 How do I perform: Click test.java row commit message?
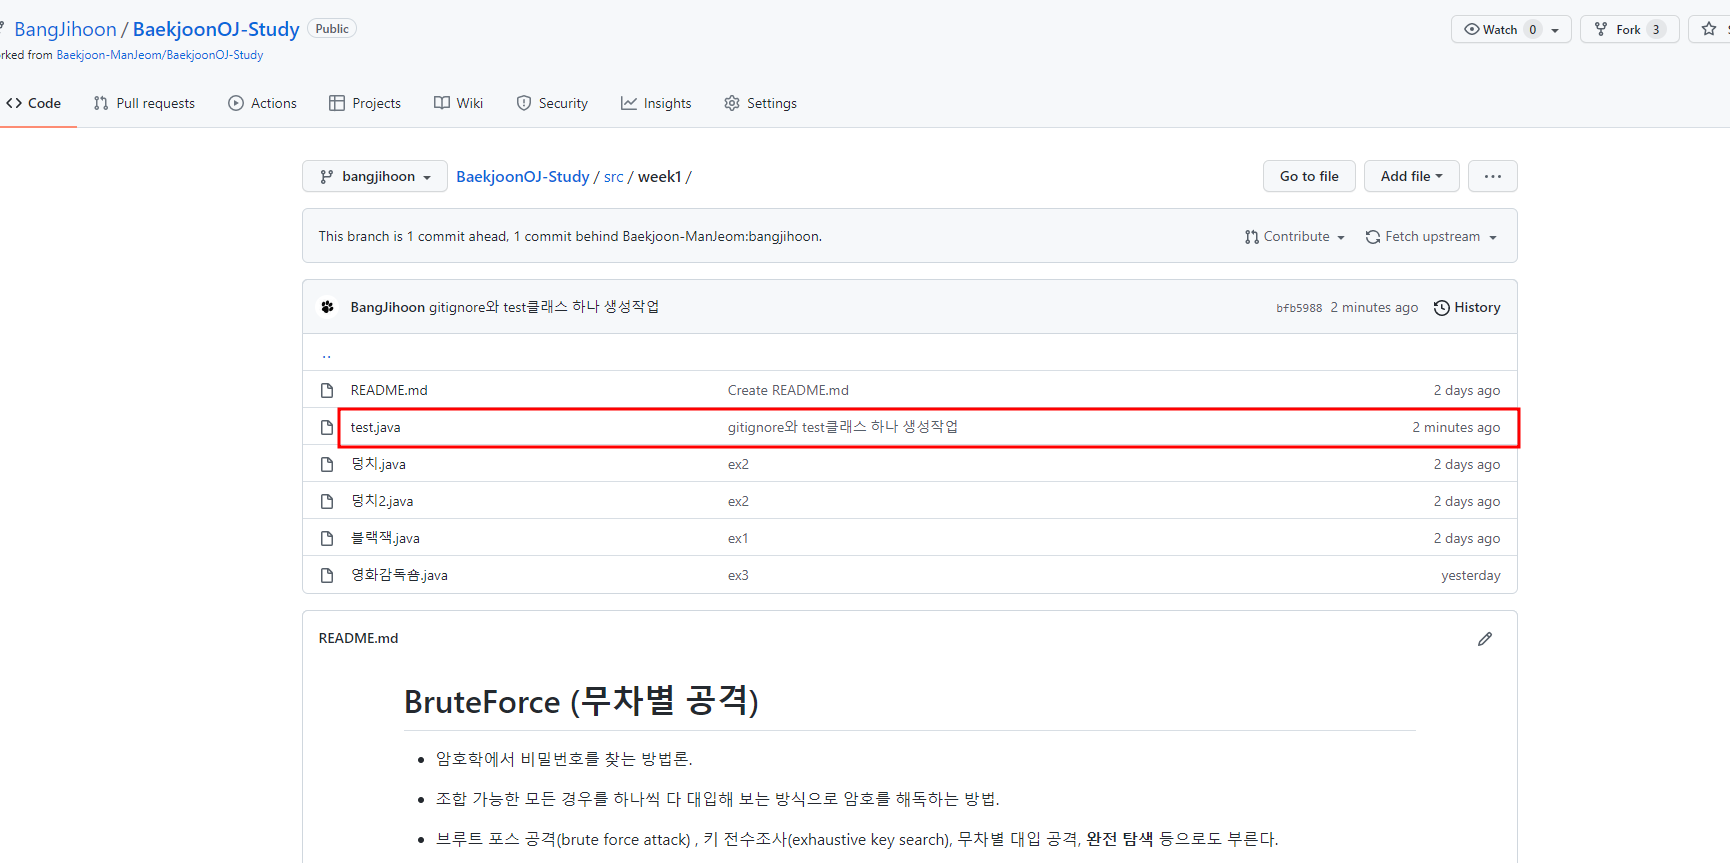coord(842,427)
